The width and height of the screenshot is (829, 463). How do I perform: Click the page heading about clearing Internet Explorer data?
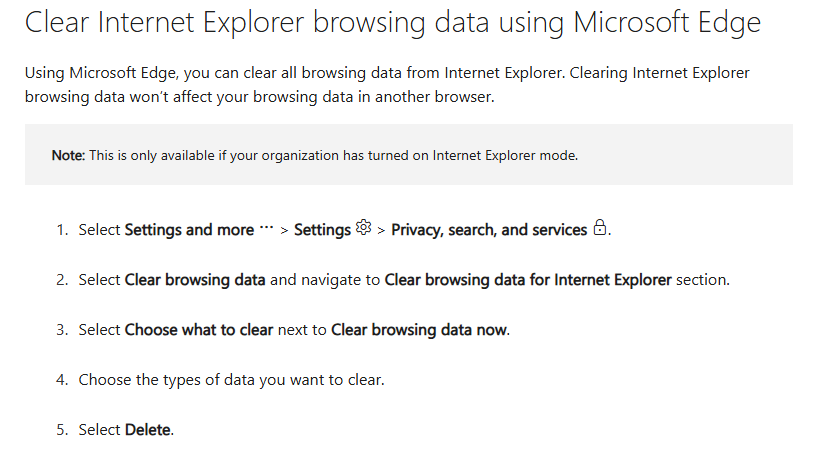pos(393,22)
